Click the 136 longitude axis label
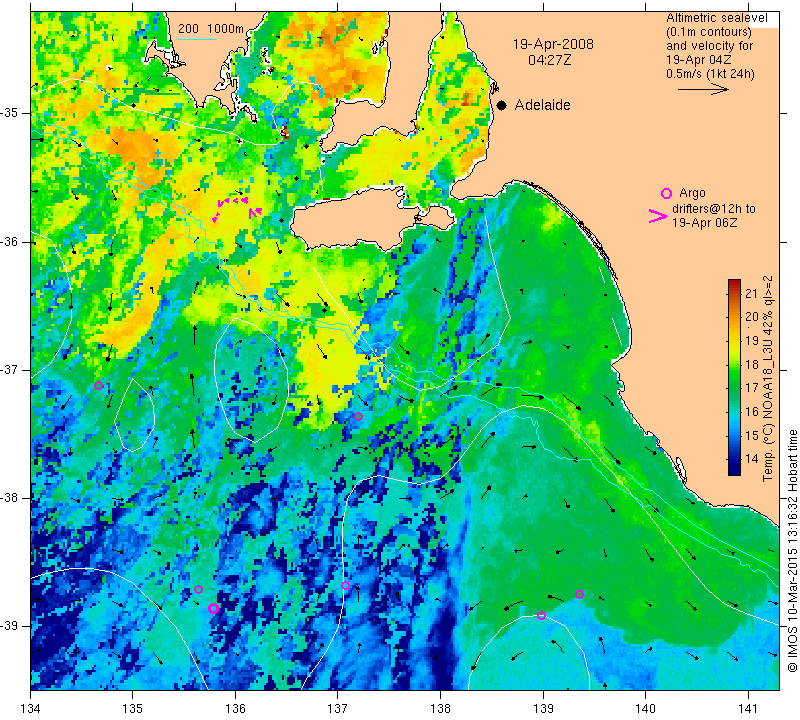 tap(235, 709)
